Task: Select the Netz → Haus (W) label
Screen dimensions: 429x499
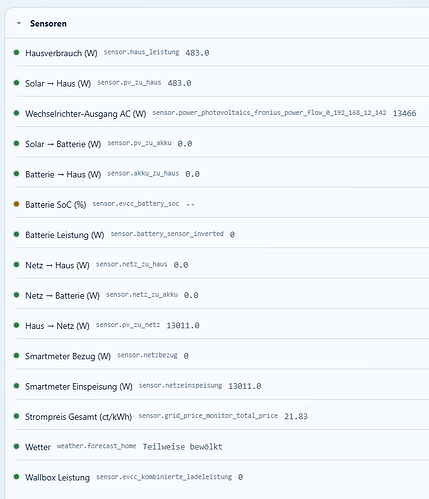Action: (57, 265)
